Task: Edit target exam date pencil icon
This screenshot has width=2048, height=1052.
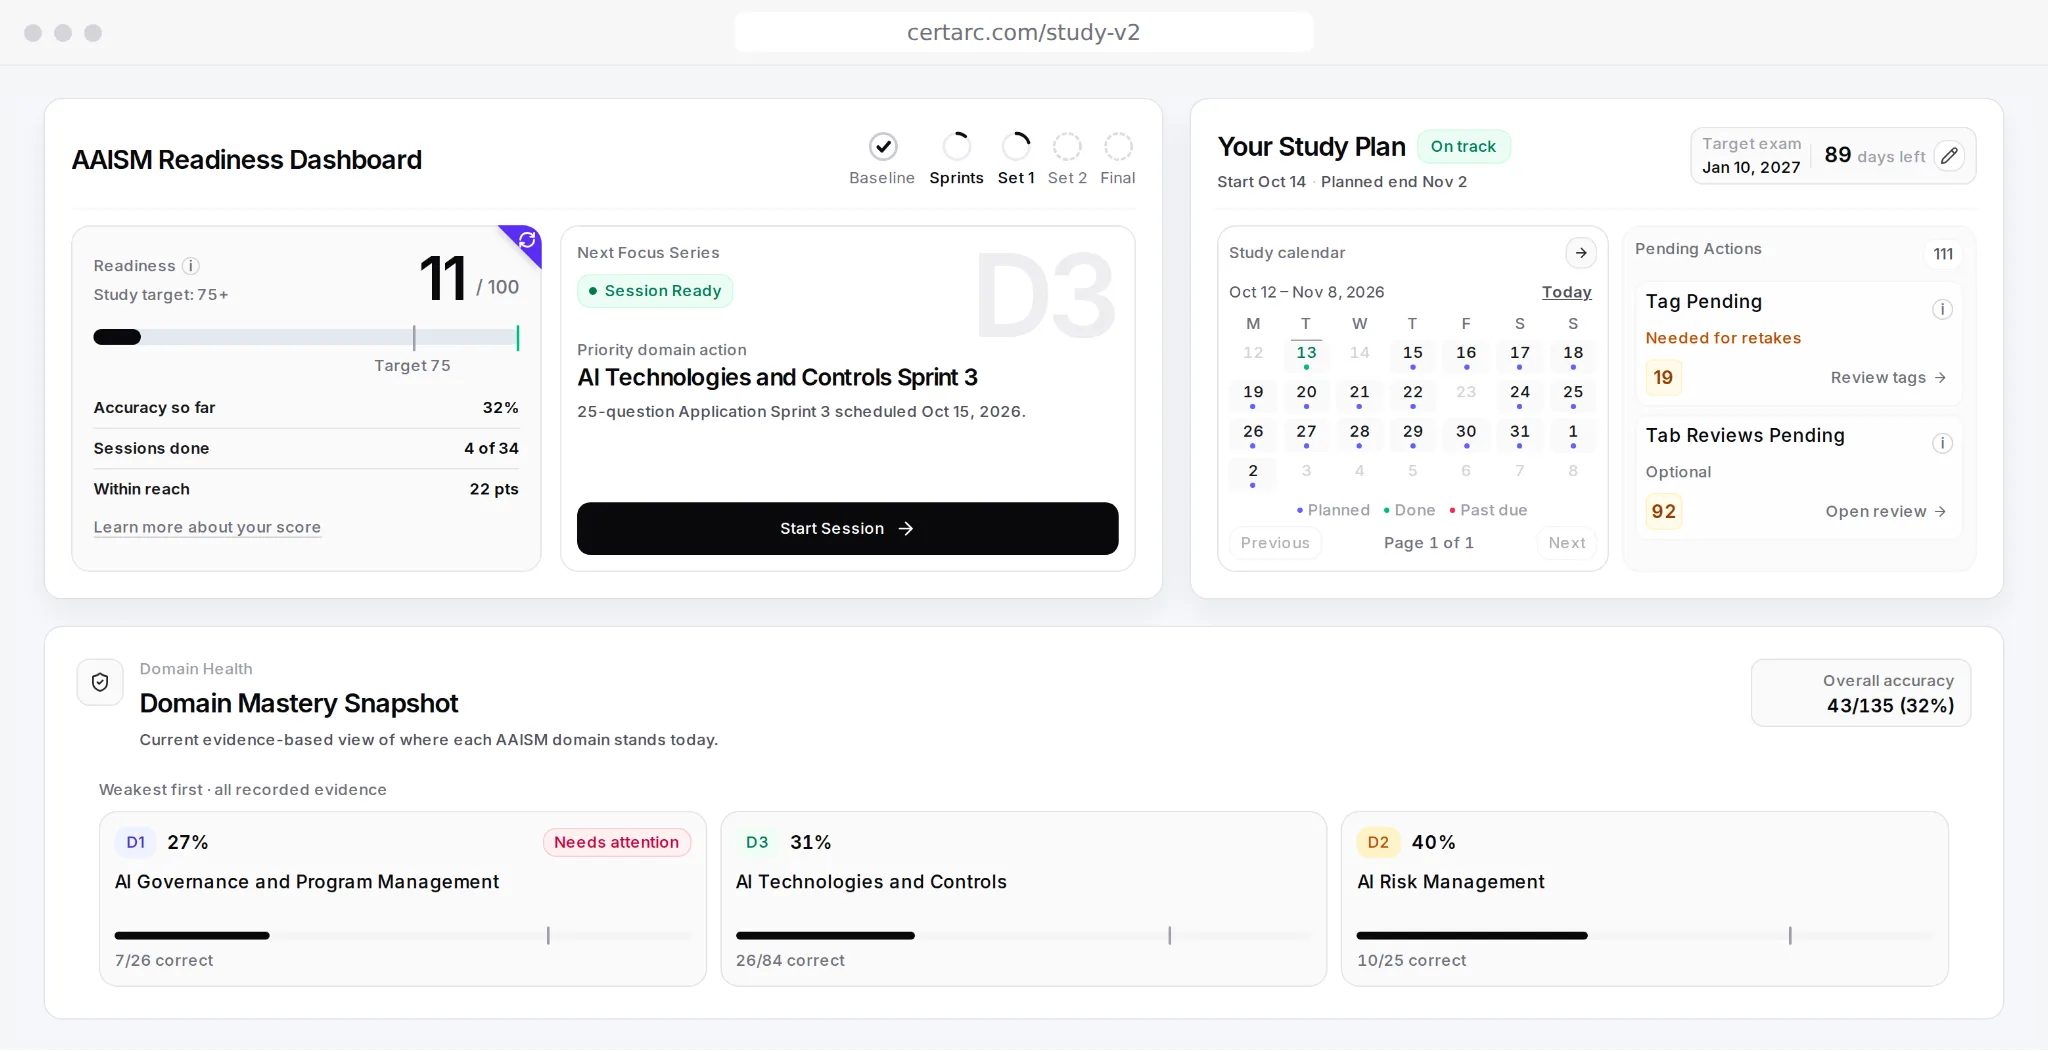Action: [x=1949, y=156]
